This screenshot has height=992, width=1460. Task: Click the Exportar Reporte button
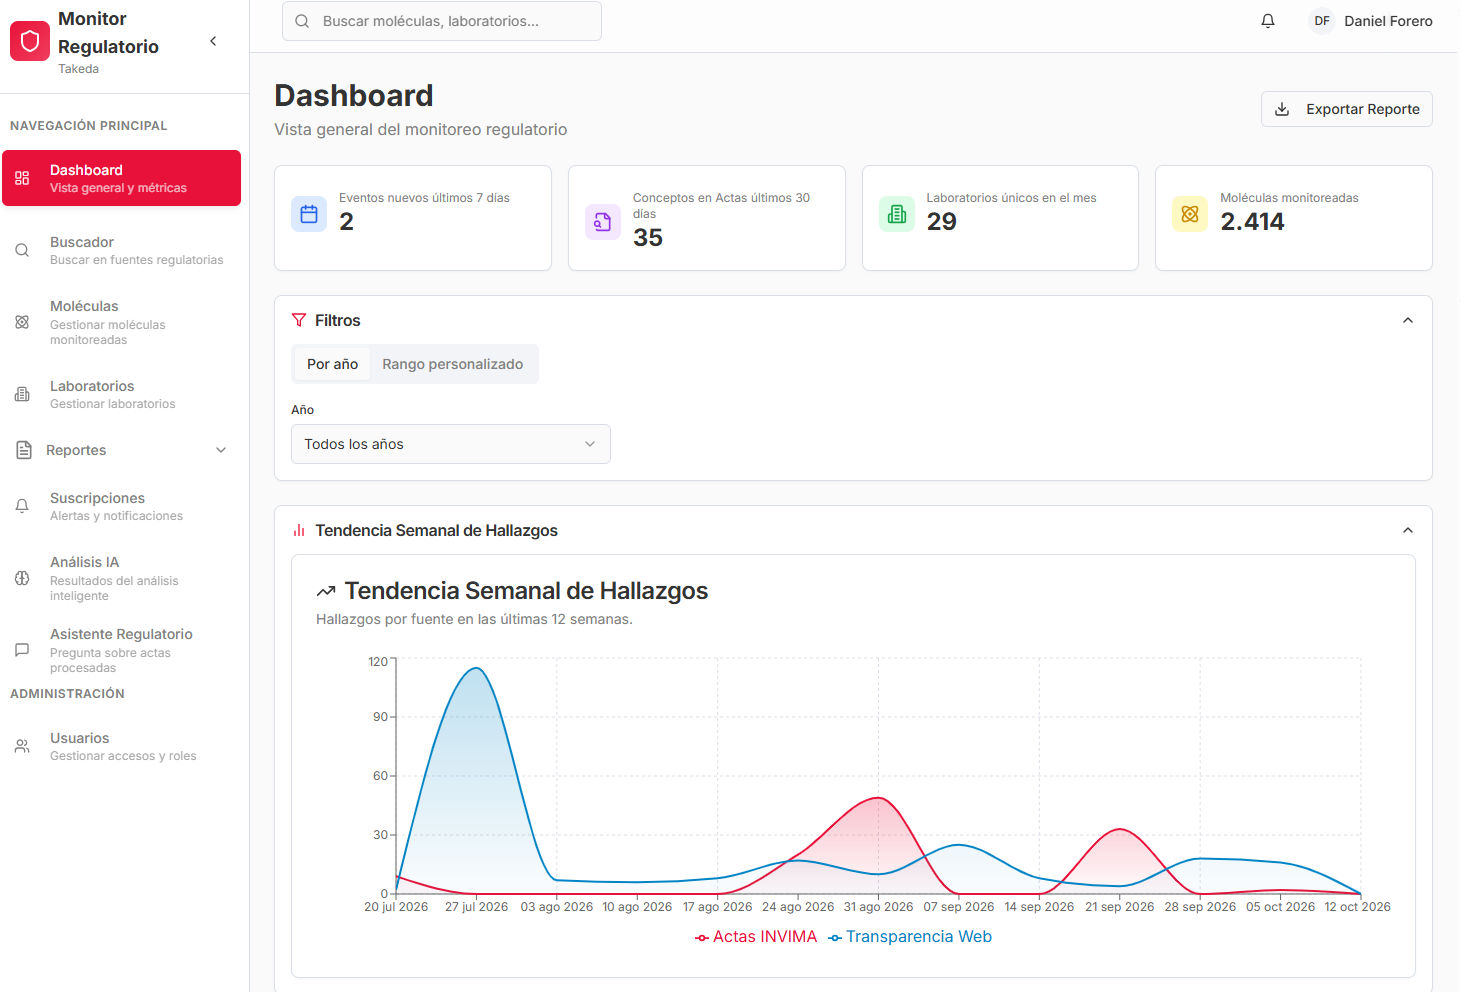pos(1346,109)
